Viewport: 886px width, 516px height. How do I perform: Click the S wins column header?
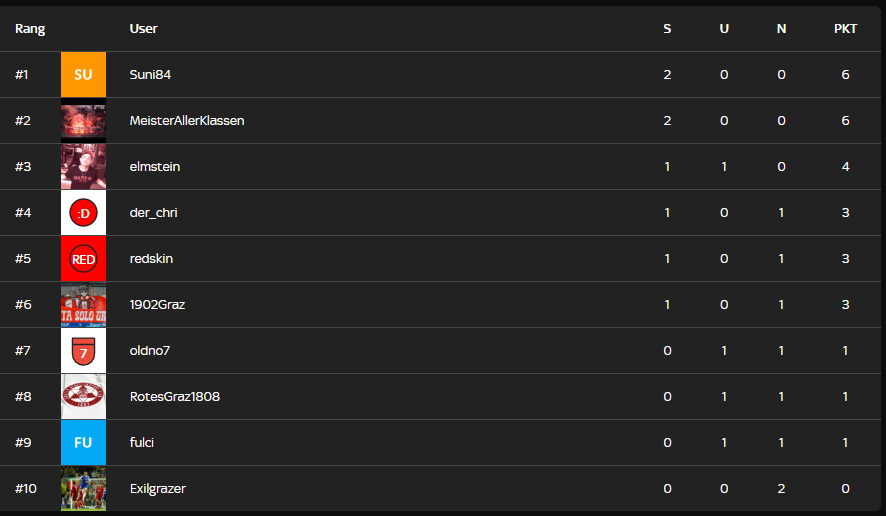[667, 29]
